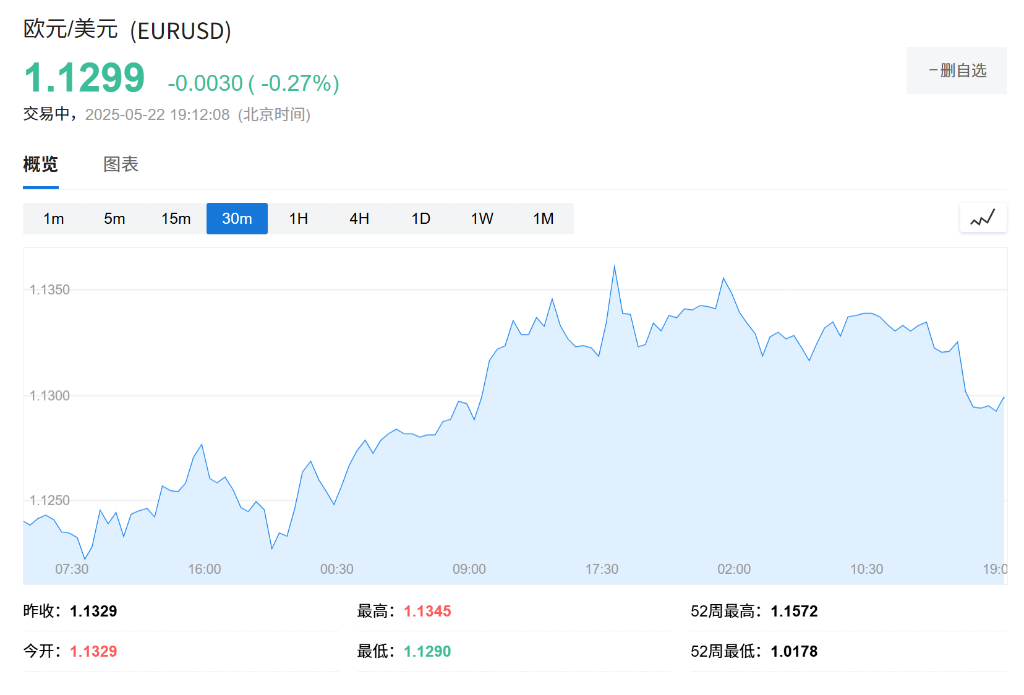Select the 1W timeframe
The height and width of the screenshot is (695, 1024).
pos(481,218)
